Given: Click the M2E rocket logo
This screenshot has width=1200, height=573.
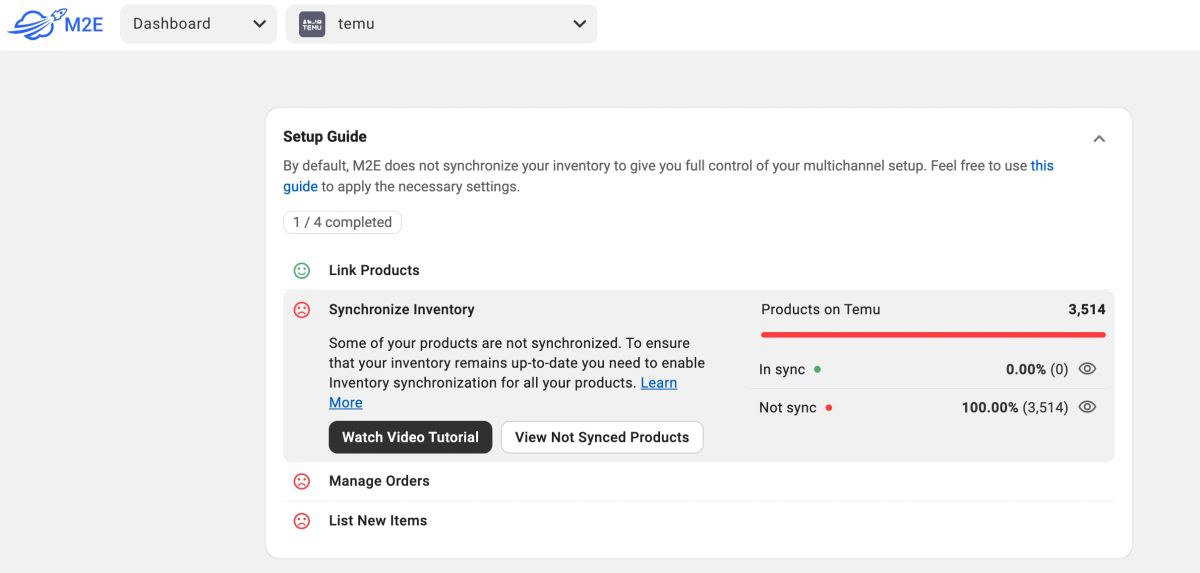Looking at the screenshot, I should click(55, 24).
